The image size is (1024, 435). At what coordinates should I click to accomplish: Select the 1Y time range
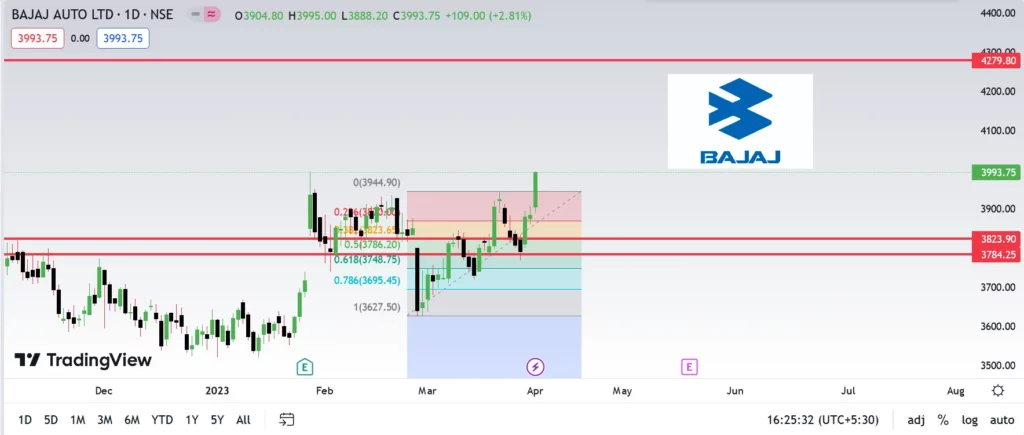pos(192,420)
